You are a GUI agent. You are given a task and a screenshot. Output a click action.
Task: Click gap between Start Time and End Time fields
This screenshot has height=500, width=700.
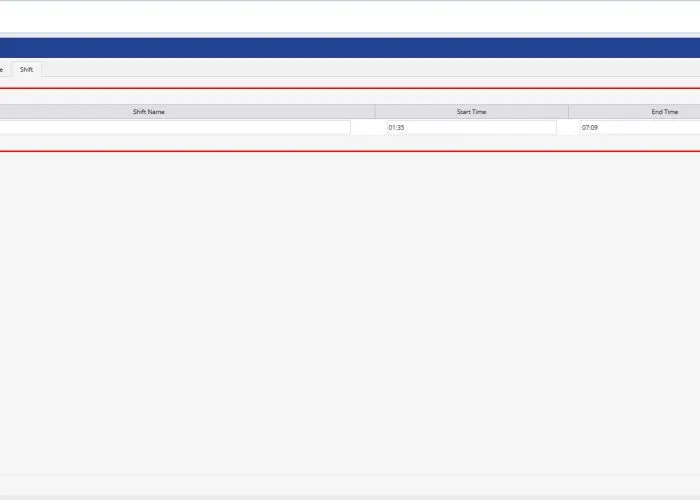(x=568, y=128)
